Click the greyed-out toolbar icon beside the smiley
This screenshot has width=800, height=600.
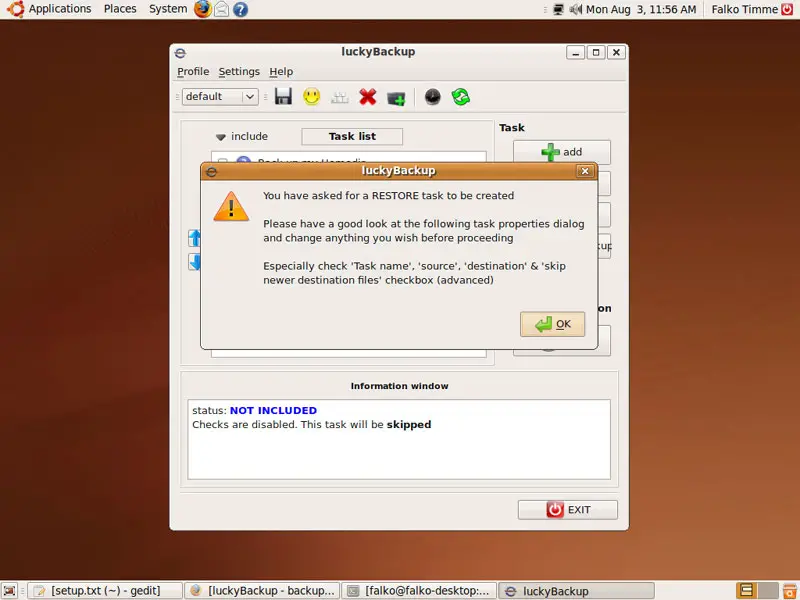click(339, 97)
